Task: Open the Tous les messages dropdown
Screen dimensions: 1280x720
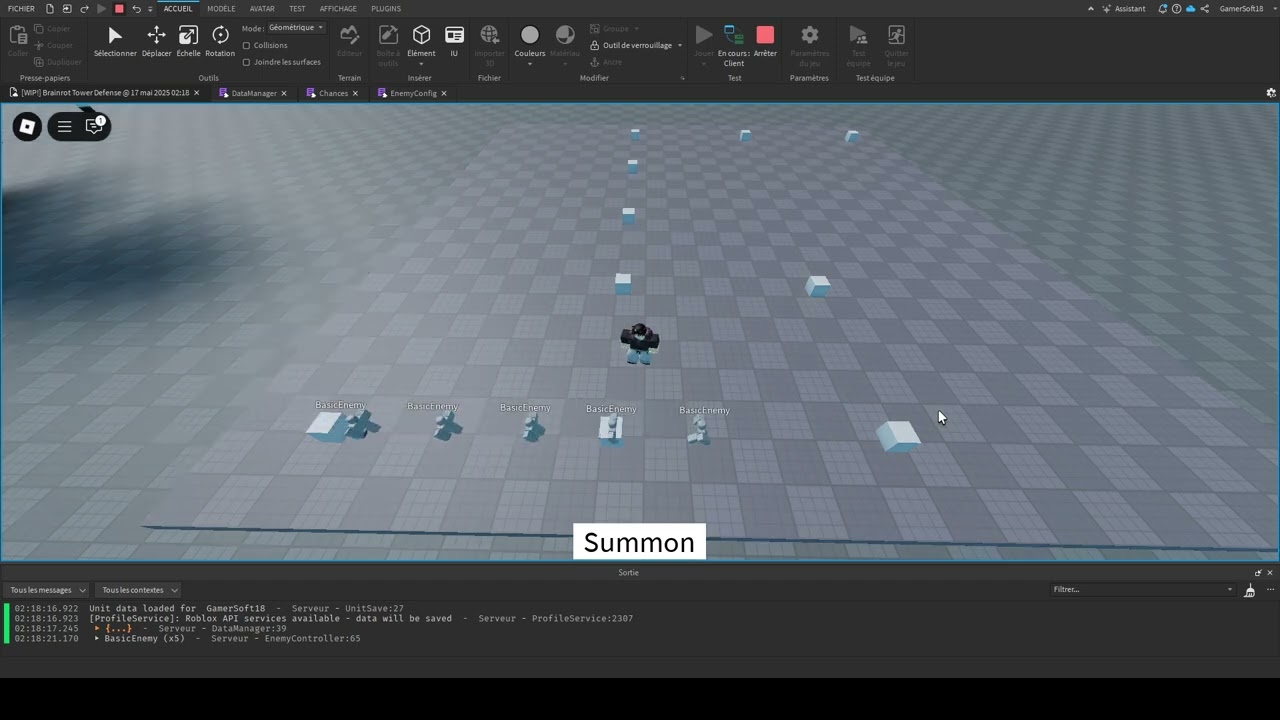Action: coord(46,589)
